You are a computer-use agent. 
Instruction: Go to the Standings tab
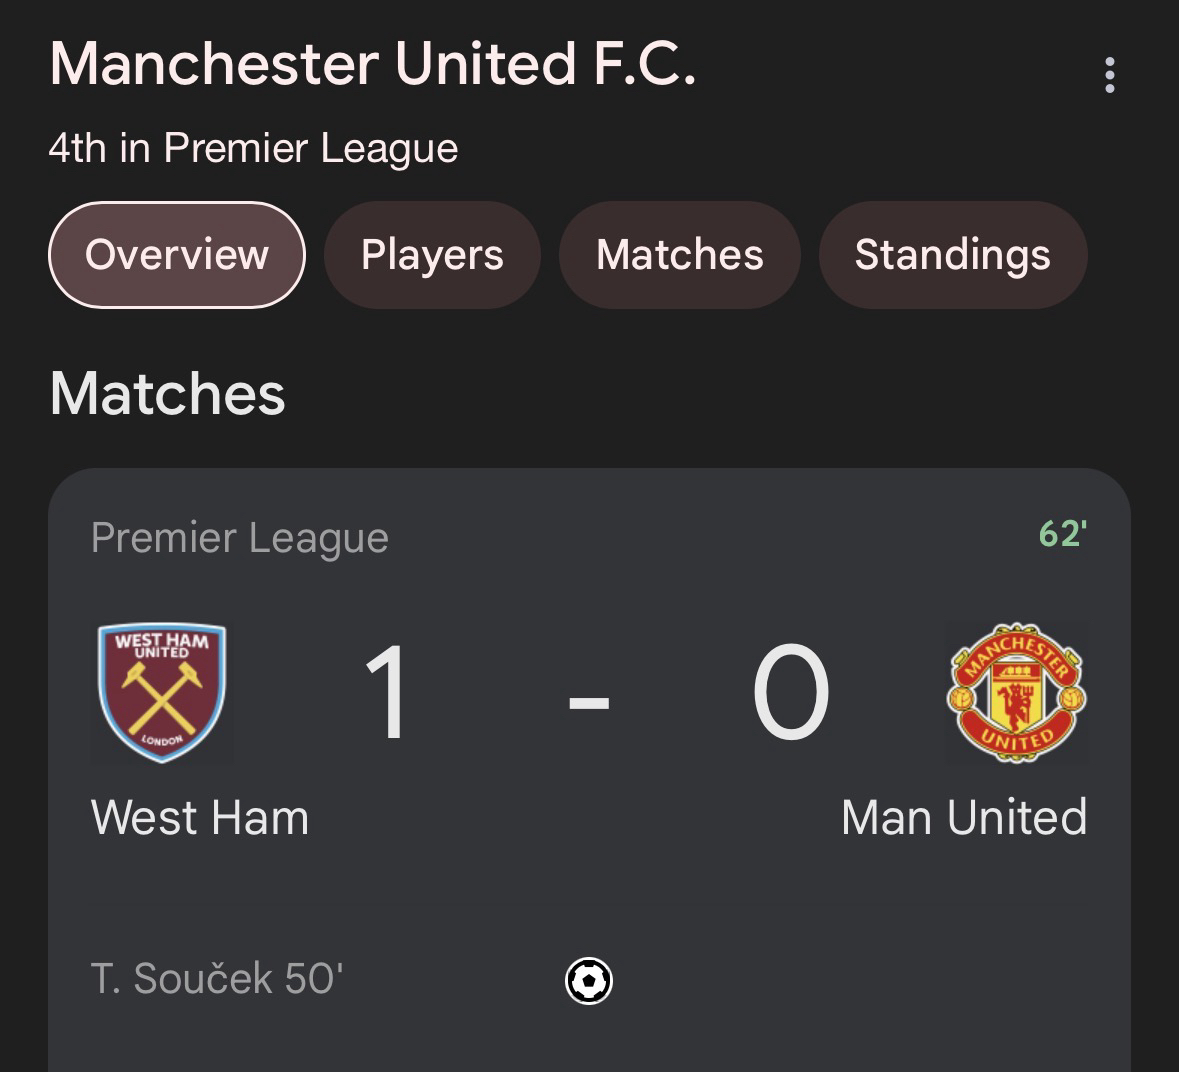952,255
